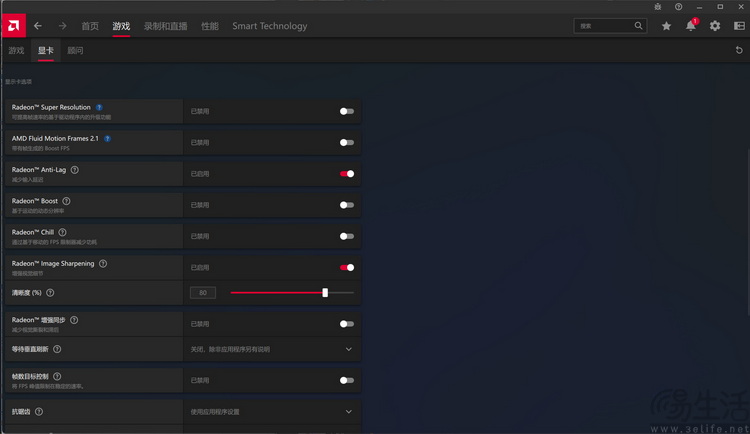Open favorites star icon
This screenshot has height=434, width=750.
coord(666,26)
